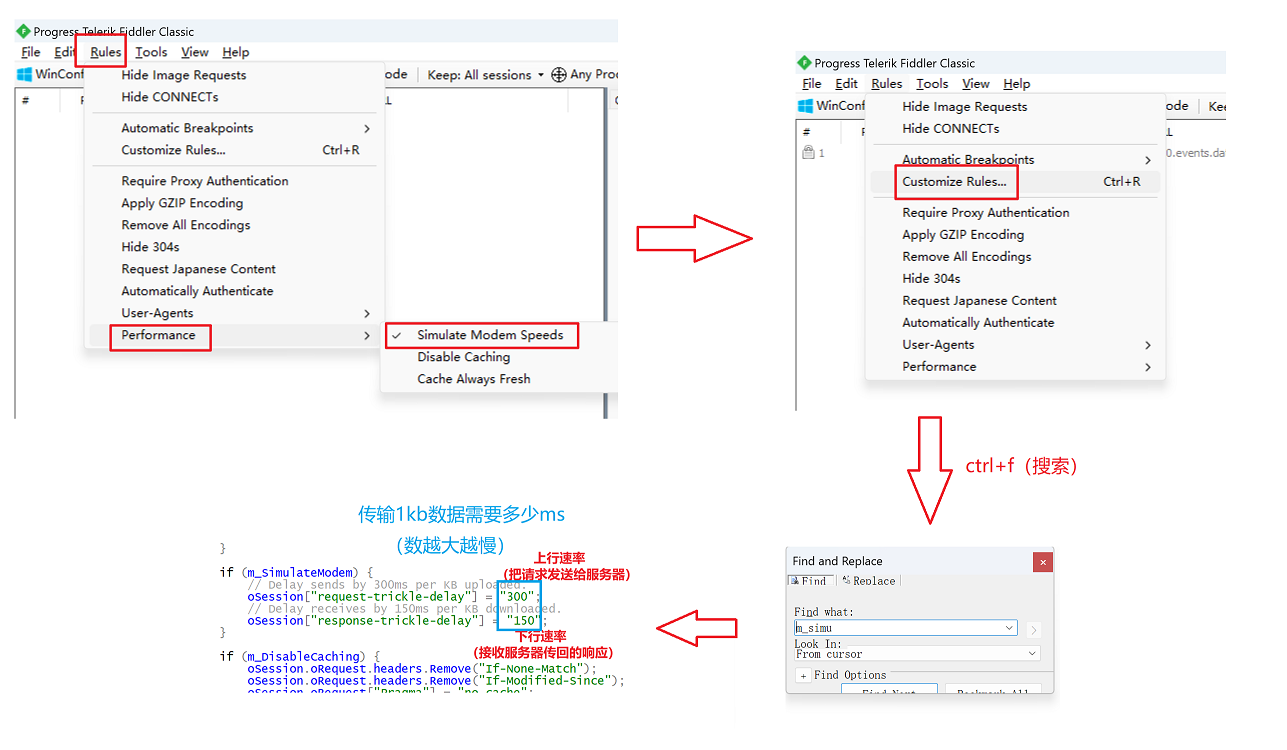1287x750 pixels.
Task: Select Customize Rules... in left Rules menu
Action: [x=173, y=150]
